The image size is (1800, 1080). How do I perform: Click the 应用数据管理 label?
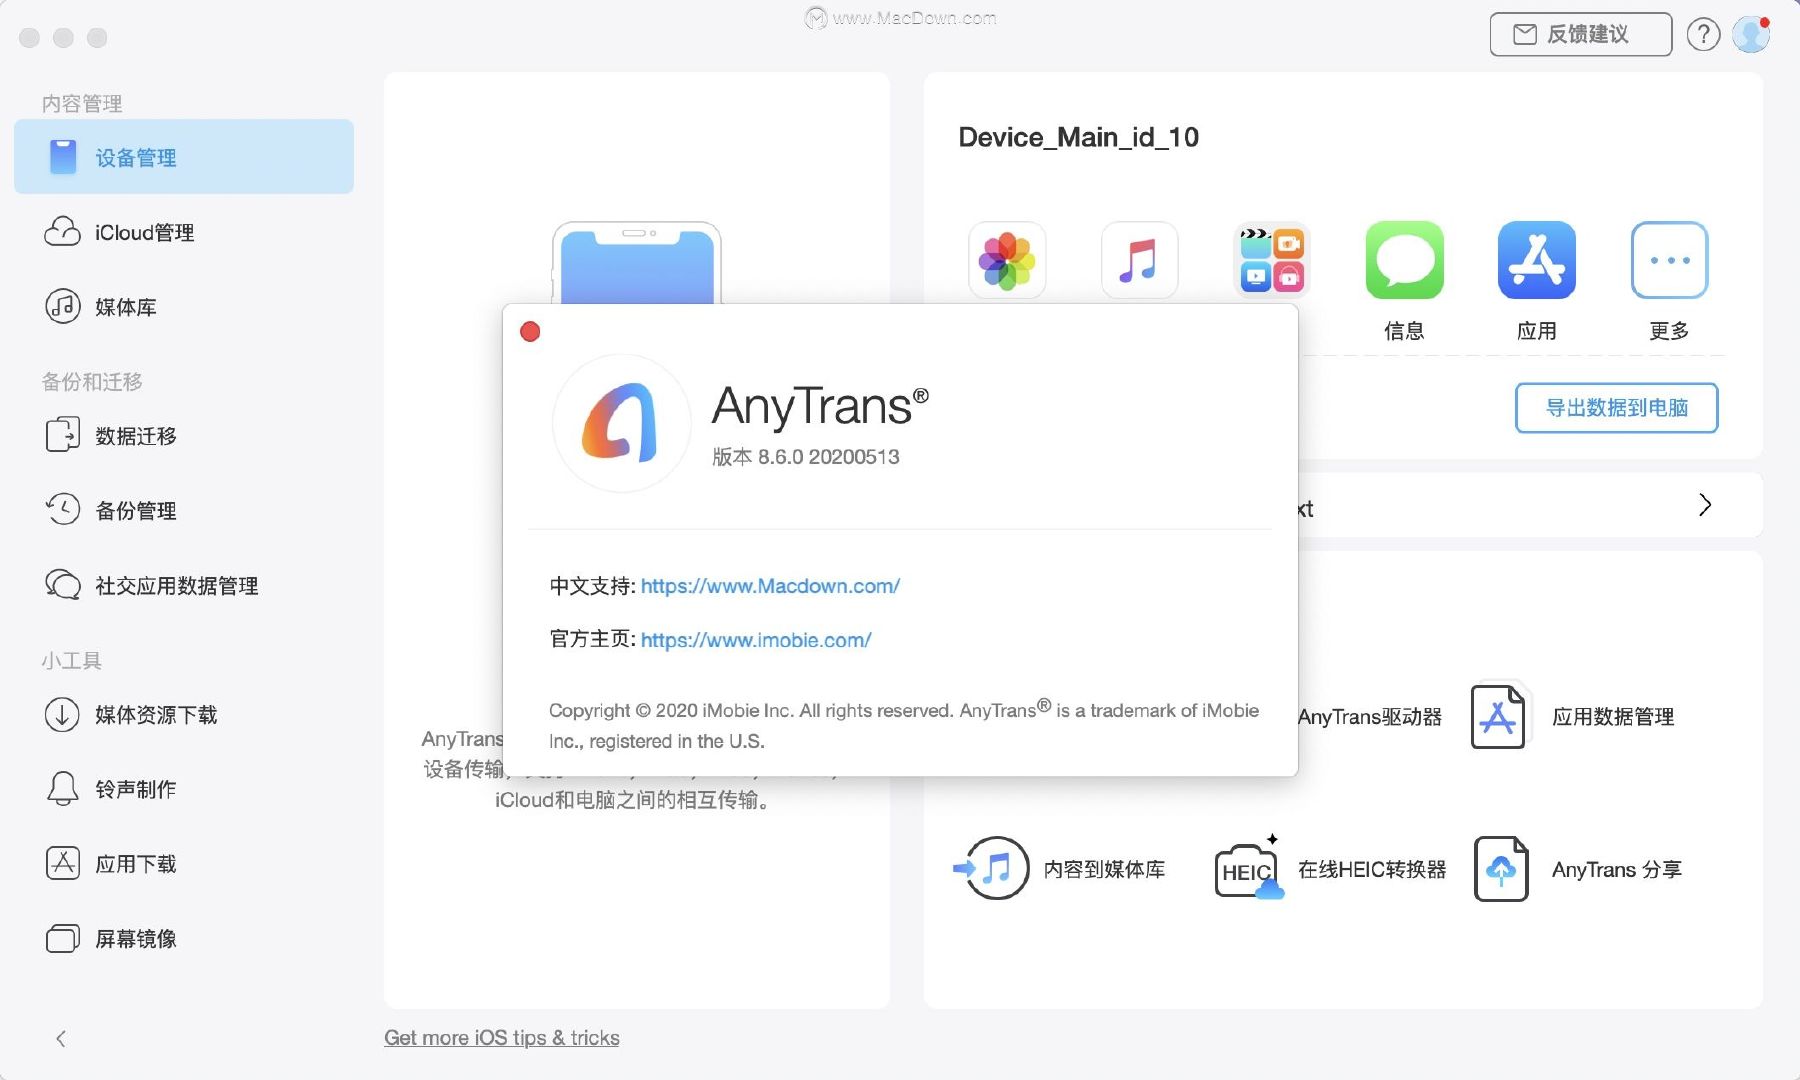click(1613, 717)
